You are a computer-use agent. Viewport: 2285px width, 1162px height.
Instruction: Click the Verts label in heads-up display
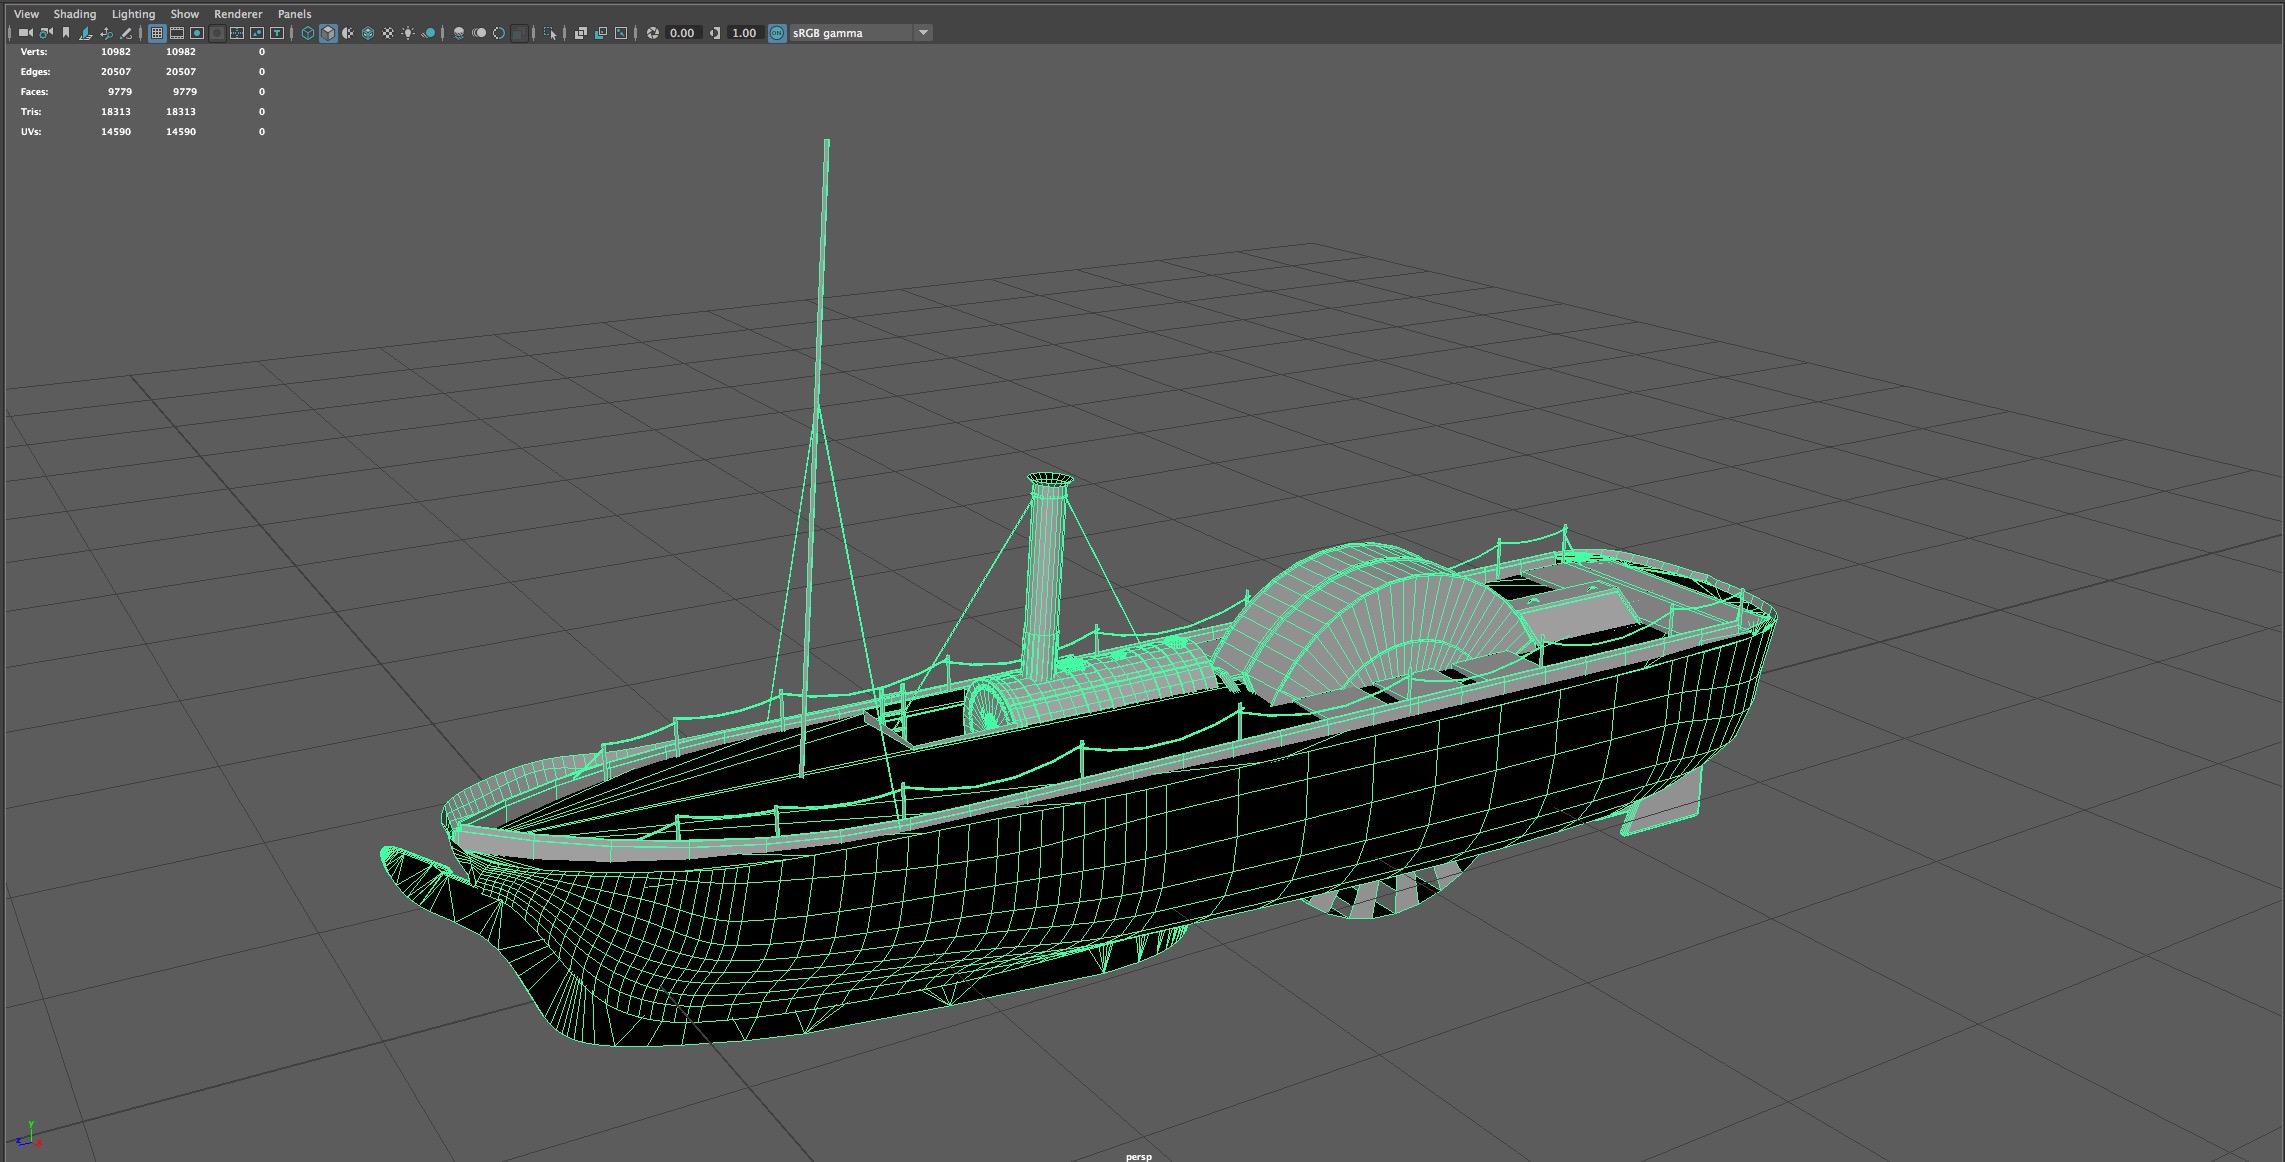pyautogui.click(x=34, y=52)
